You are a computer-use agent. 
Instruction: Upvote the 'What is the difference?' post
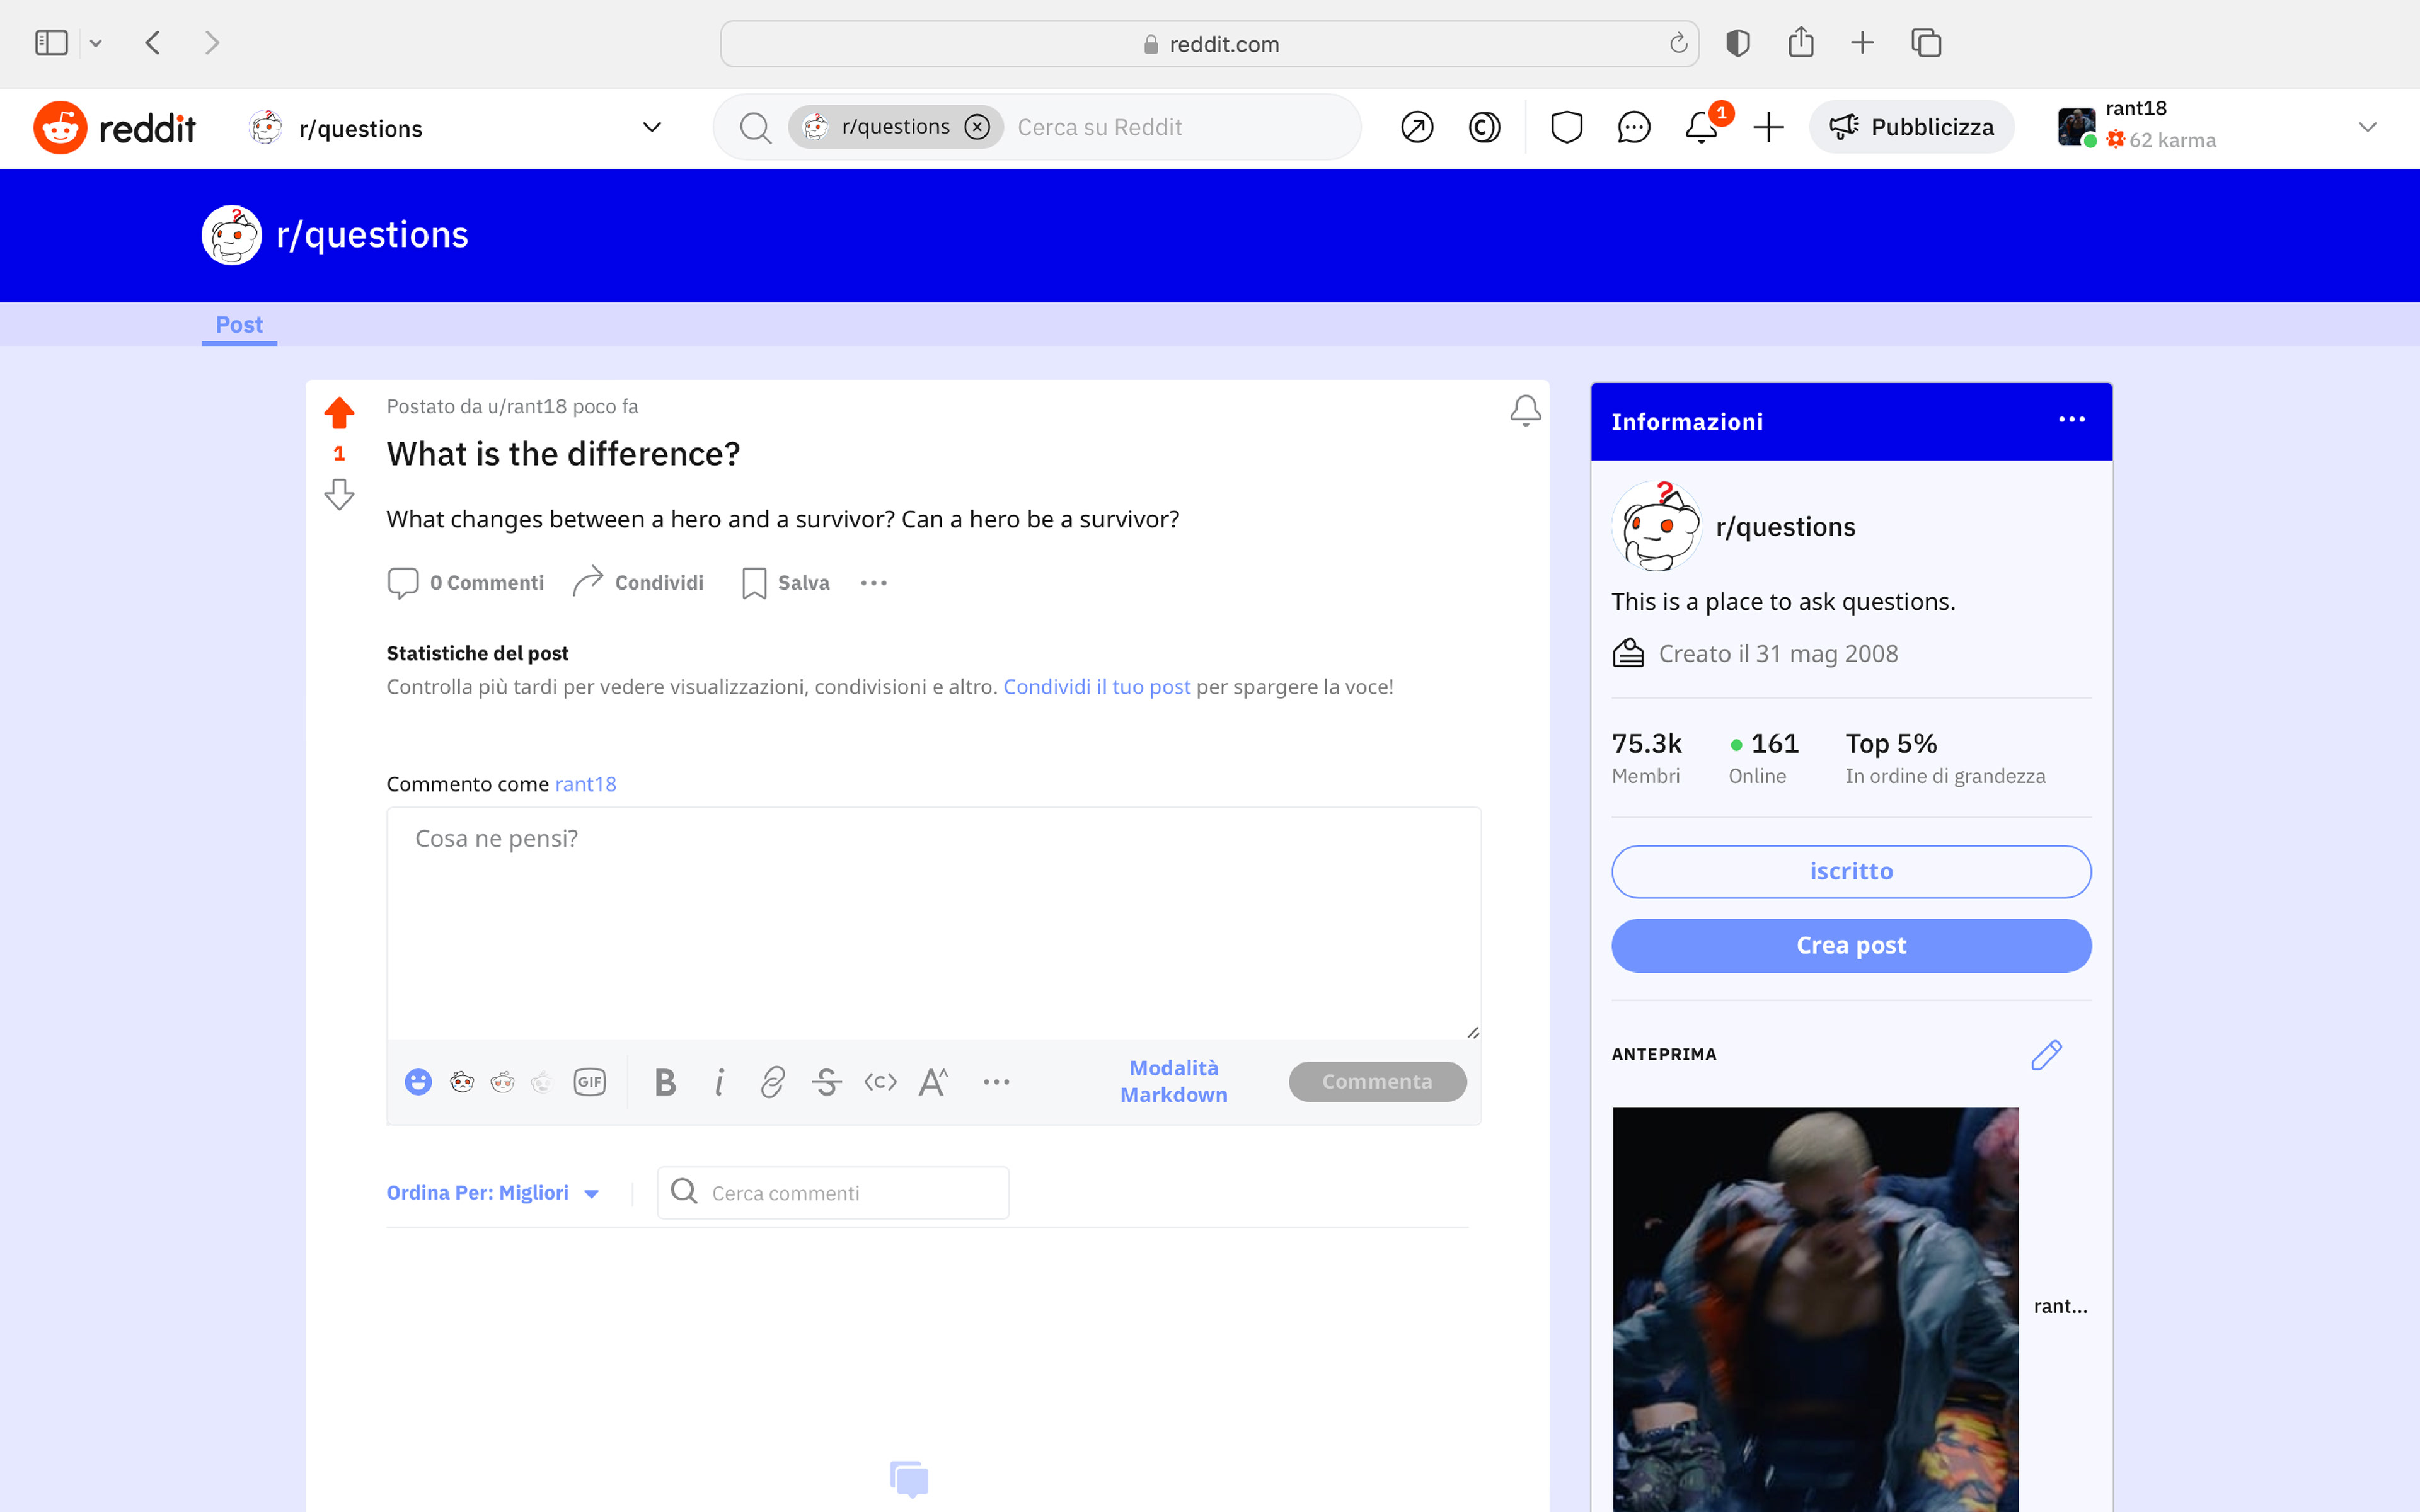pos(339,412)
